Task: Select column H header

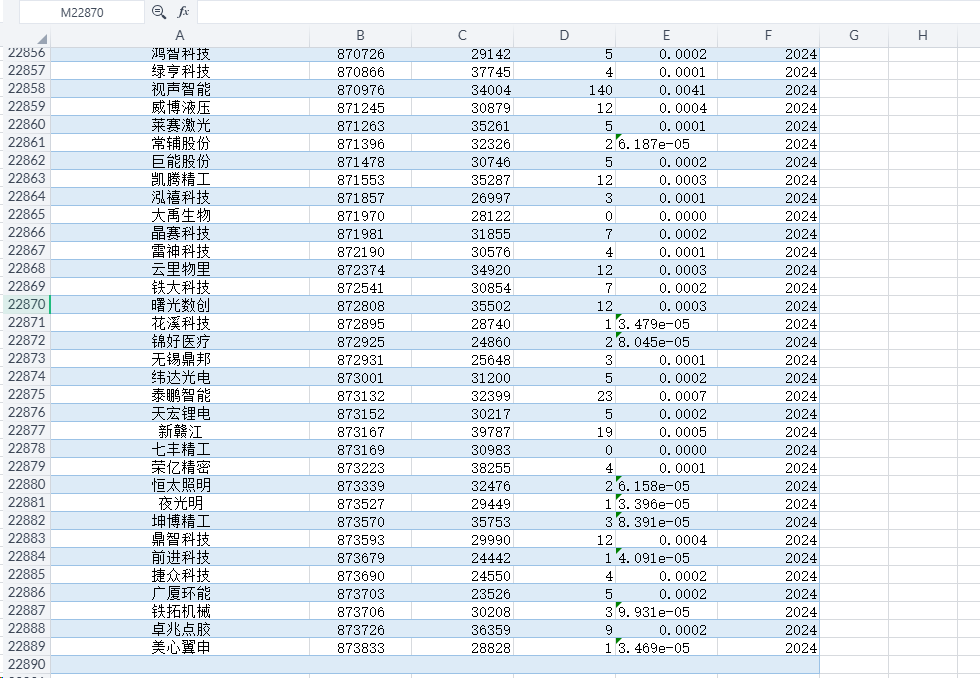Action: point(922,36)
